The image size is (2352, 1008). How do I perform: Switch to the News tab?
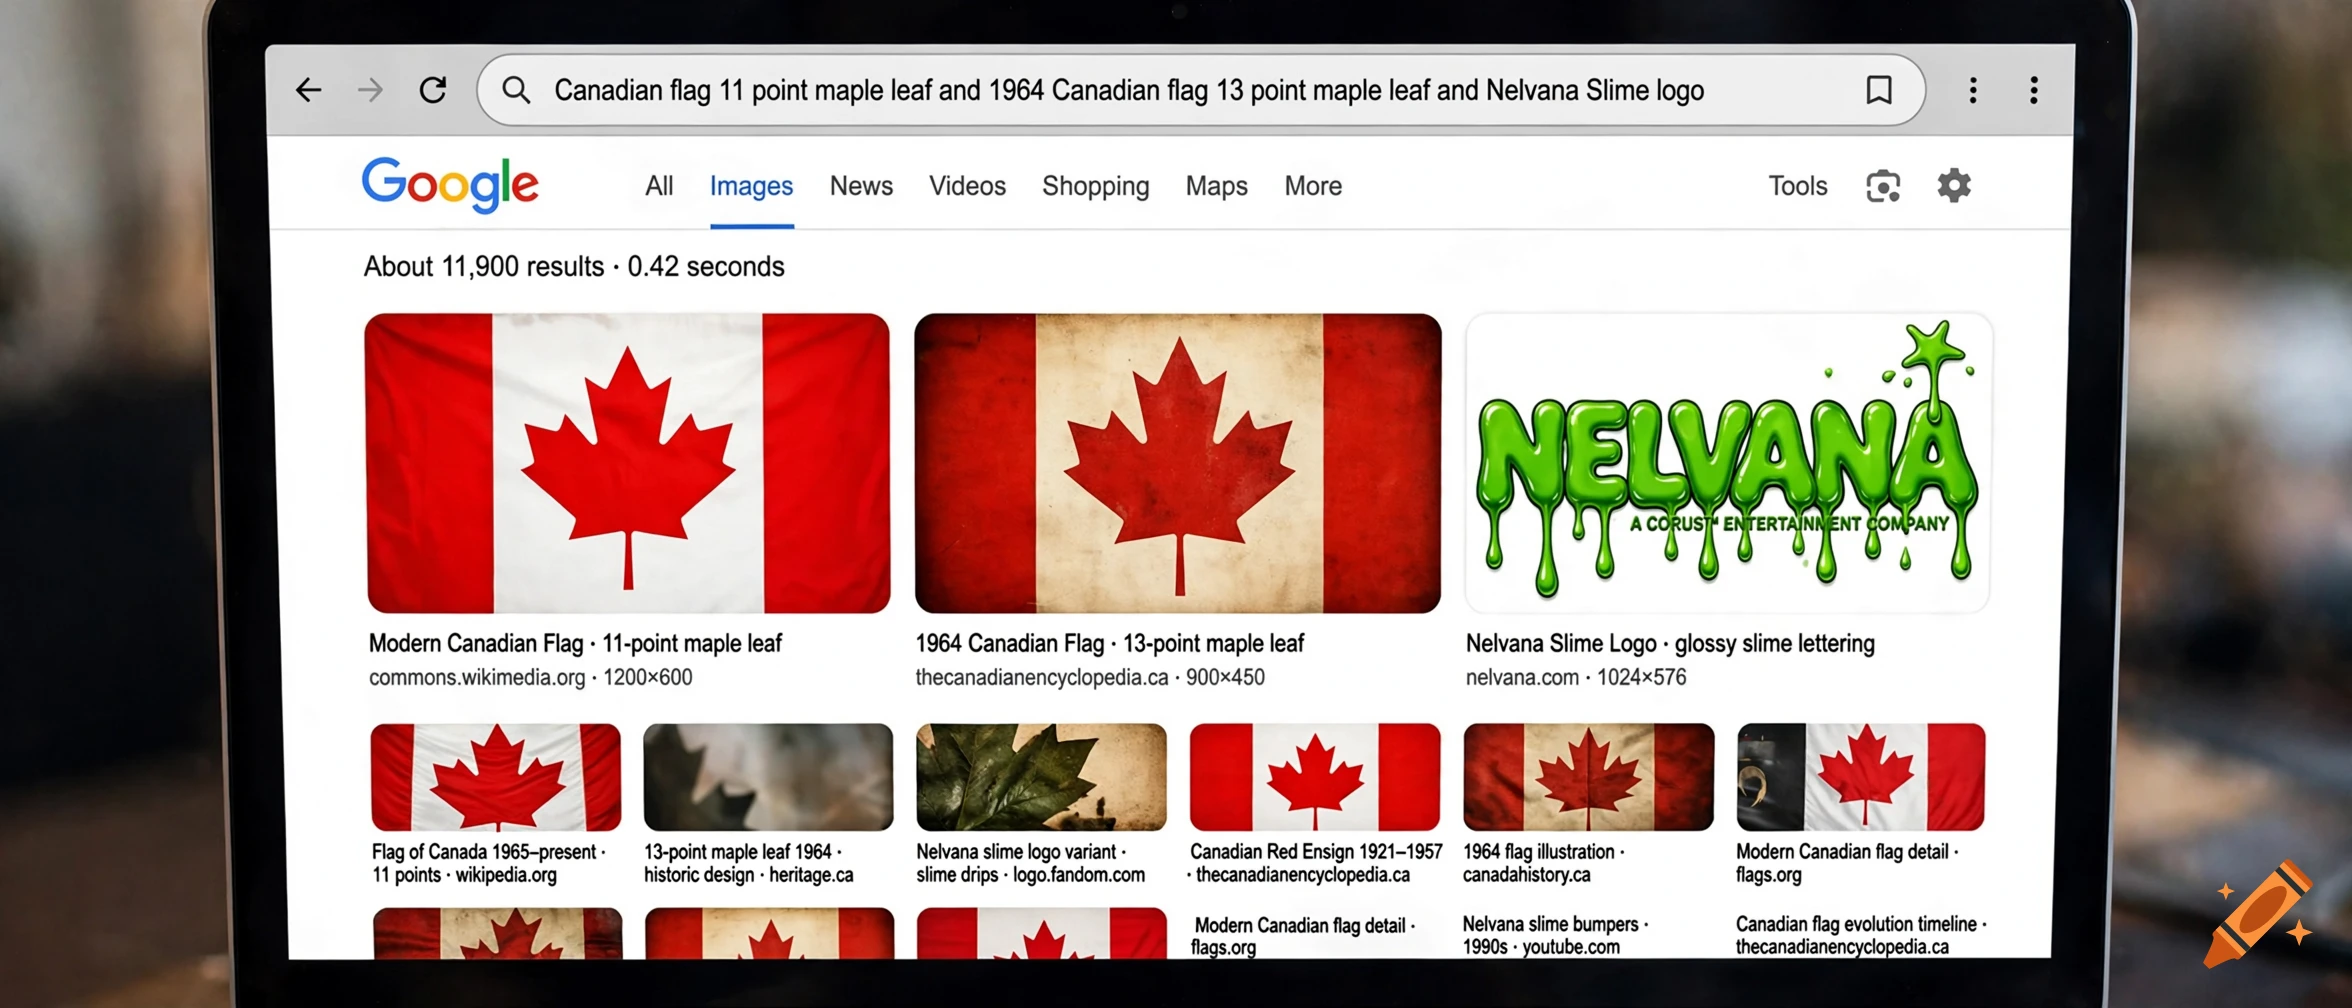pyautogui.click(x=861, y=186)
